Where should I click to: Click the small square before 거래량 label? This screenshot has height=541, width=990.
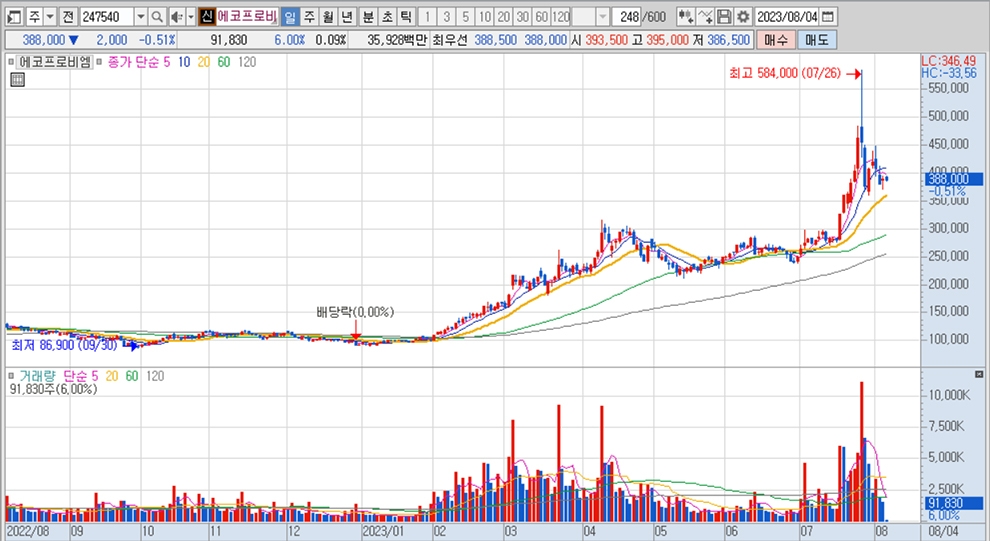(x=11, y=376)
